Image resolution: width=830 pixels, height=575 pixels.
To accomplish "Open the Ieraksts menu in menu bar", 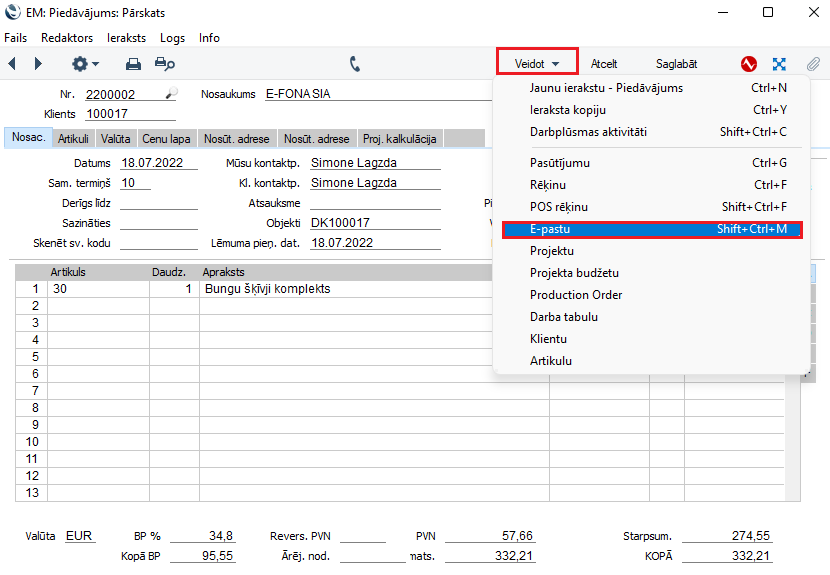I will 127,38.
